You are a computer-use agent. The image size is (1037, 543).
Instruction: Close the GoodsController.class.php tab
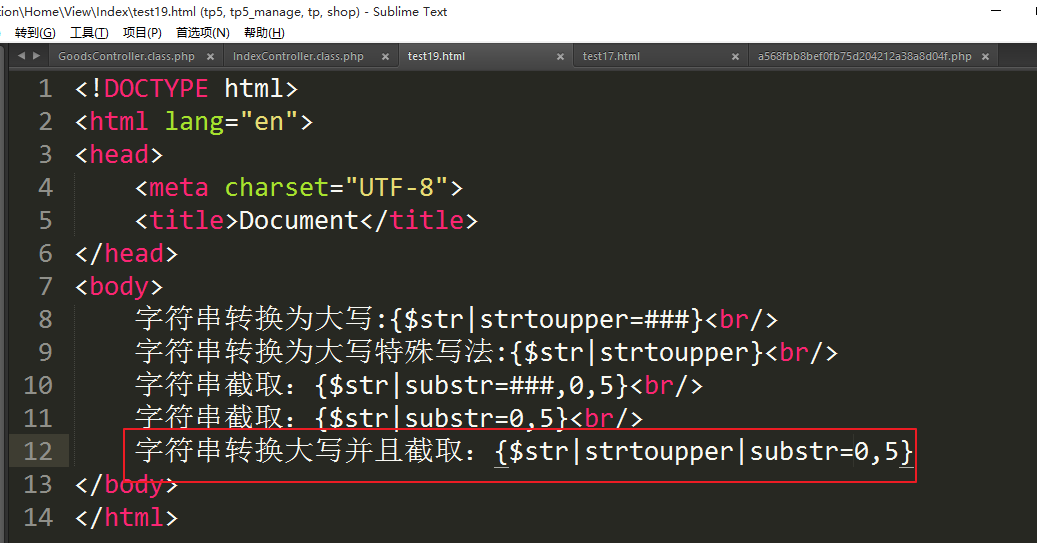[x=209, y=57]
